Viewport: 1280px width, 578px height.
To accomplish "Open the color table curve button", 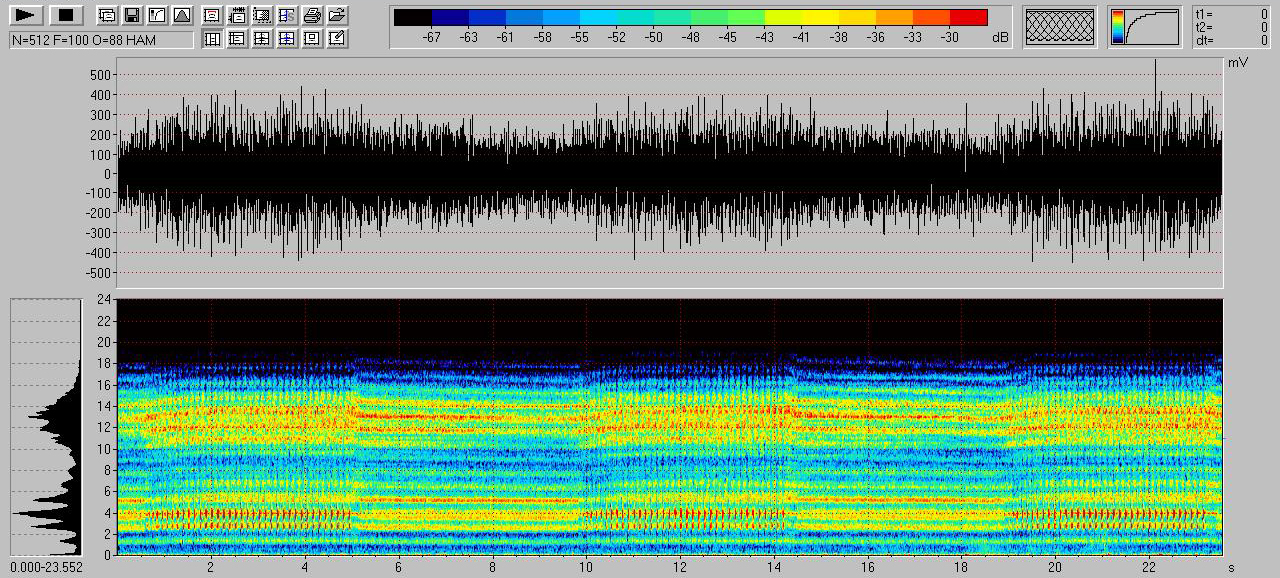I will (x=1145, y=27).
